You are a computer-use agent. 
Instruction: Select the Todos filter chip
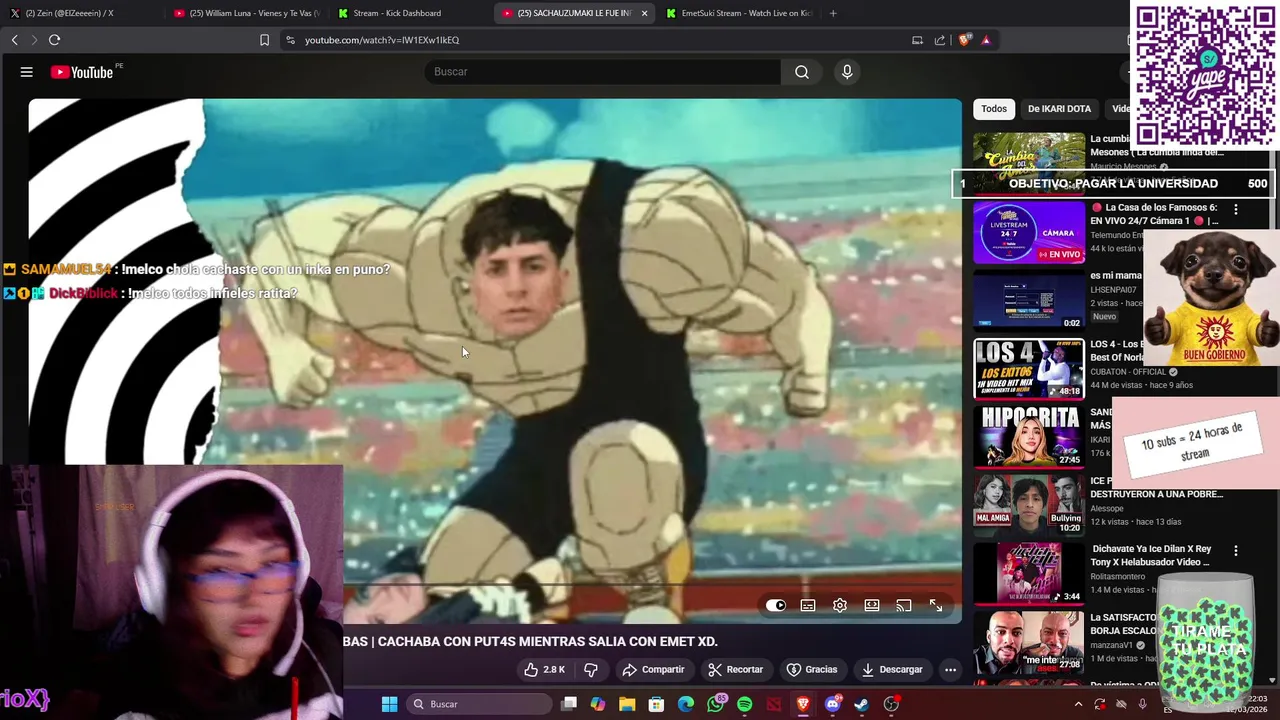tap(994, 109)
